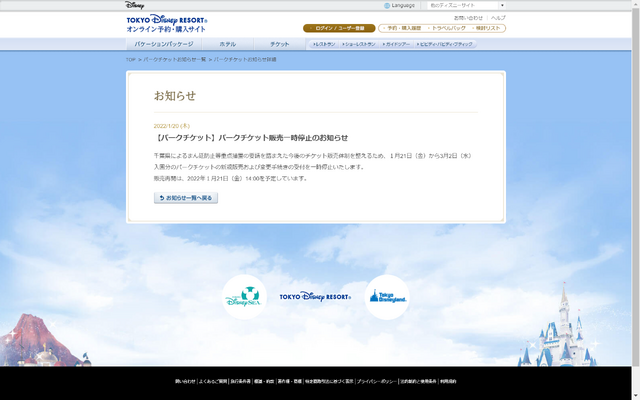
Task: Open the お問い合わせ footer link
Action: (x=185, y=382)
